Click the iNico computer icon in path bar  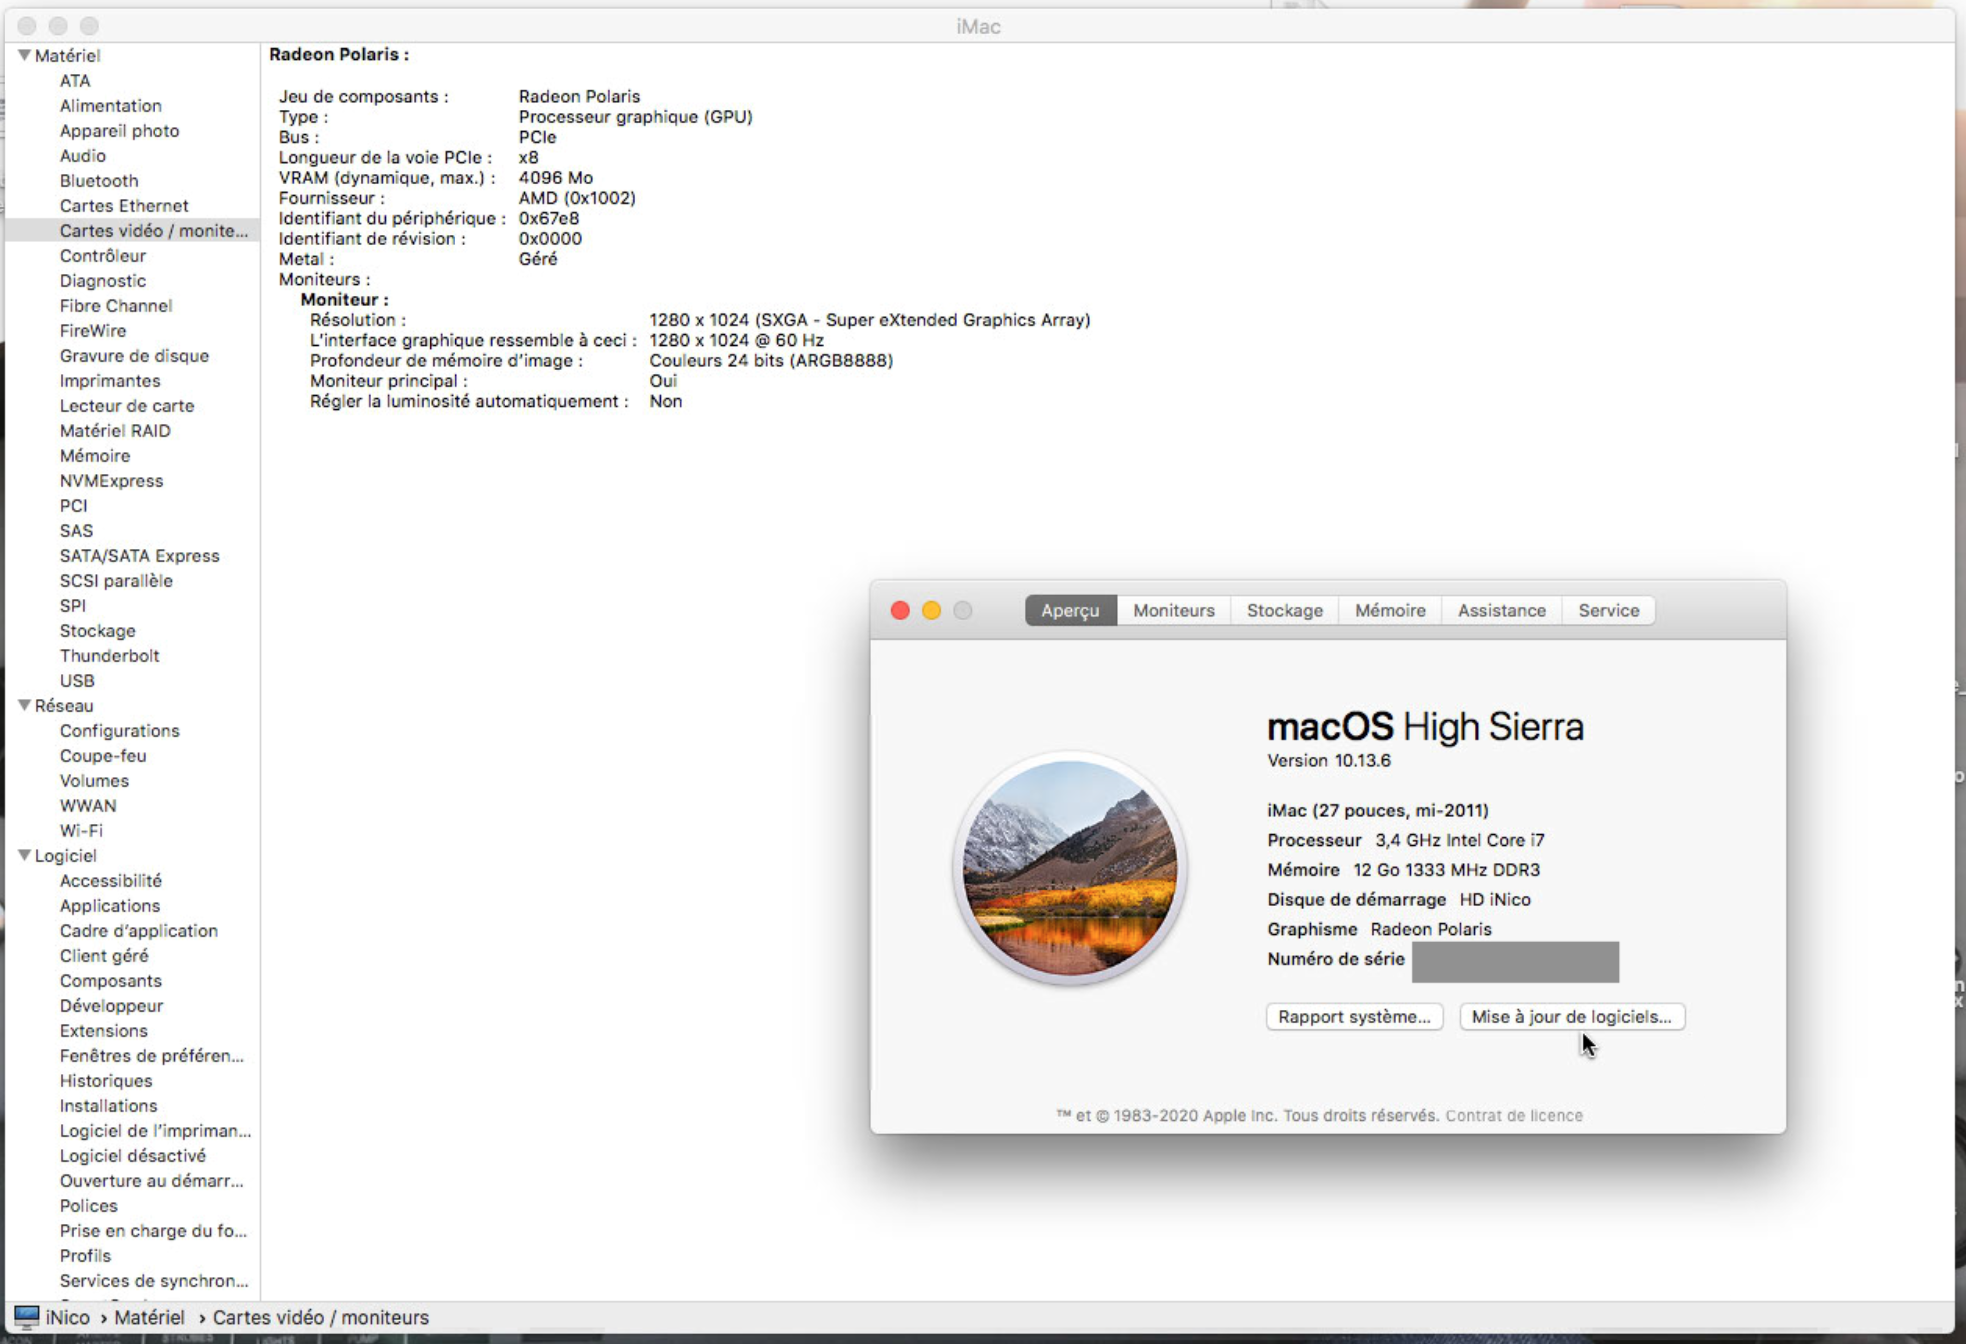26,1317
